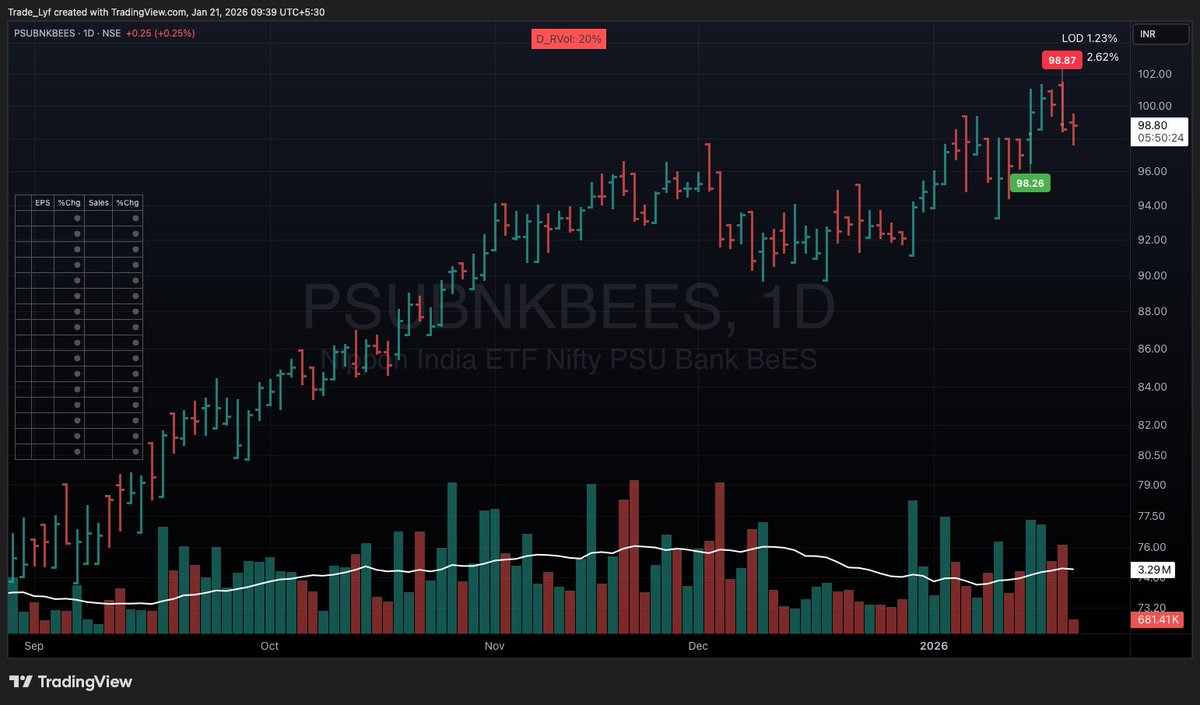This screenshot has height=705, width=1200.
Task: Select the Sales column header
Action: point(98,203)
